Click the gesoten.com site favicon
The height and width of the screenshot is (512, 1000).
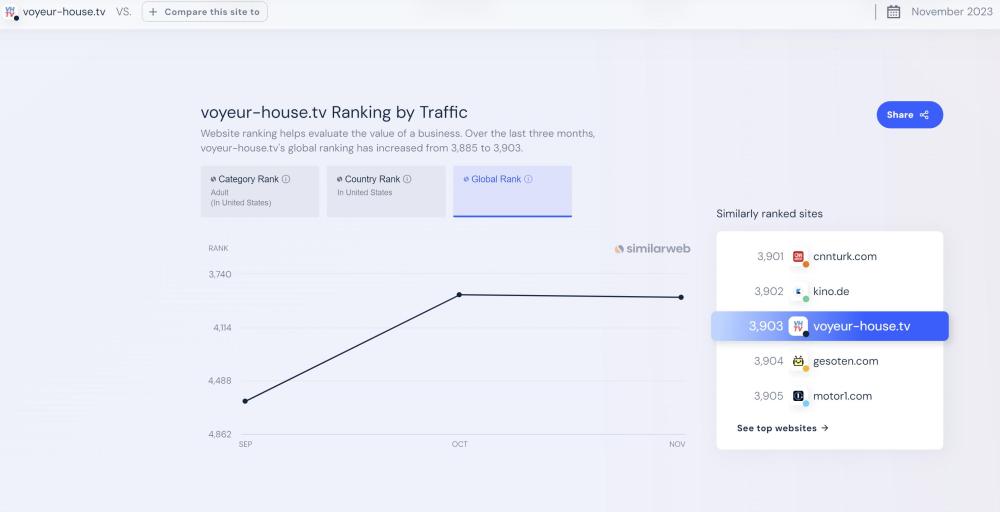(x=798, y=361)
